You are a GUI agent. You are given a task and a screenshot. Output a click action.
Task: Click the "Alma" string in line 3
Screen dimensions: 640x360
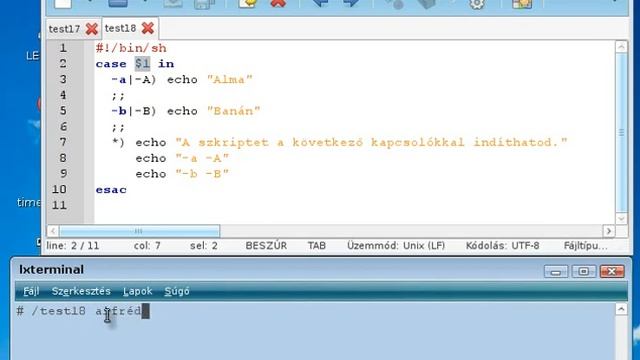(230, 80)
